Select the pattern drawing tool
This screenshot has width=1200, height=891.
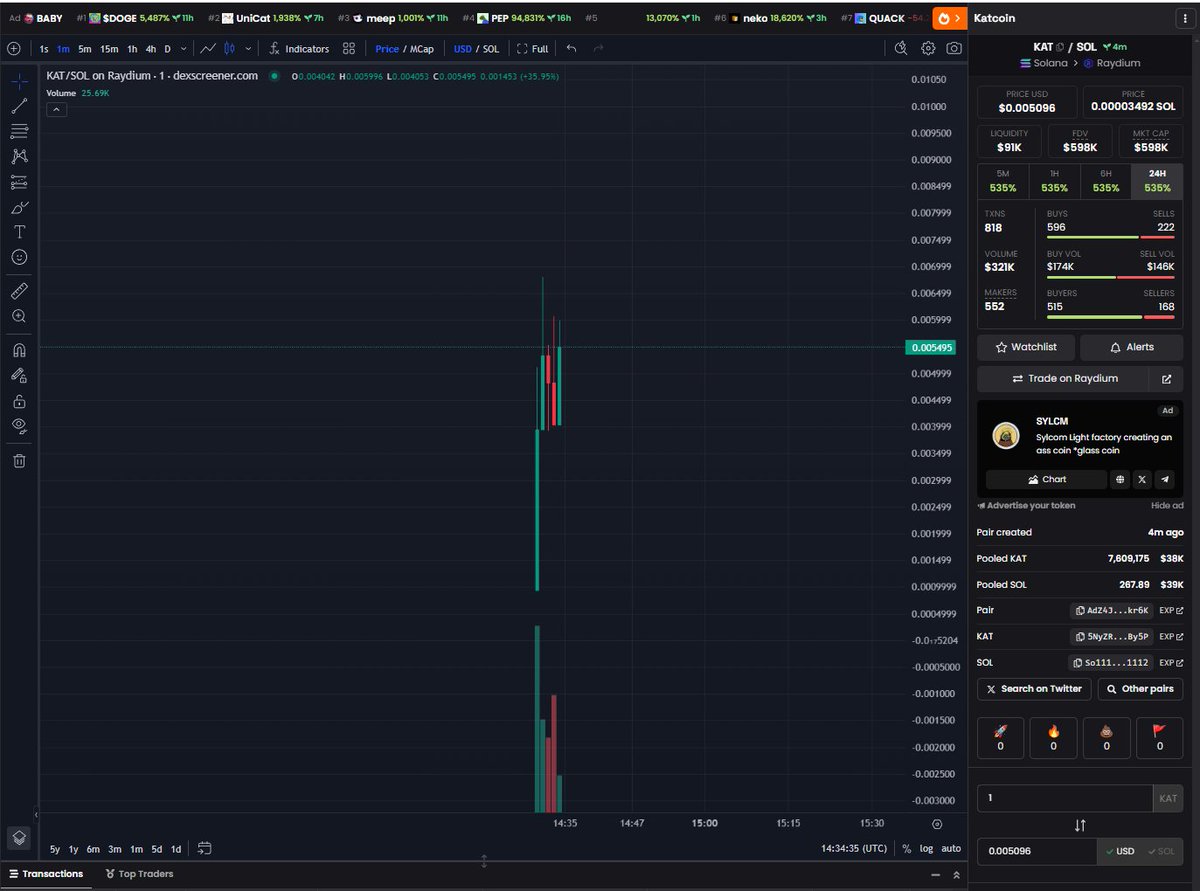19,156
